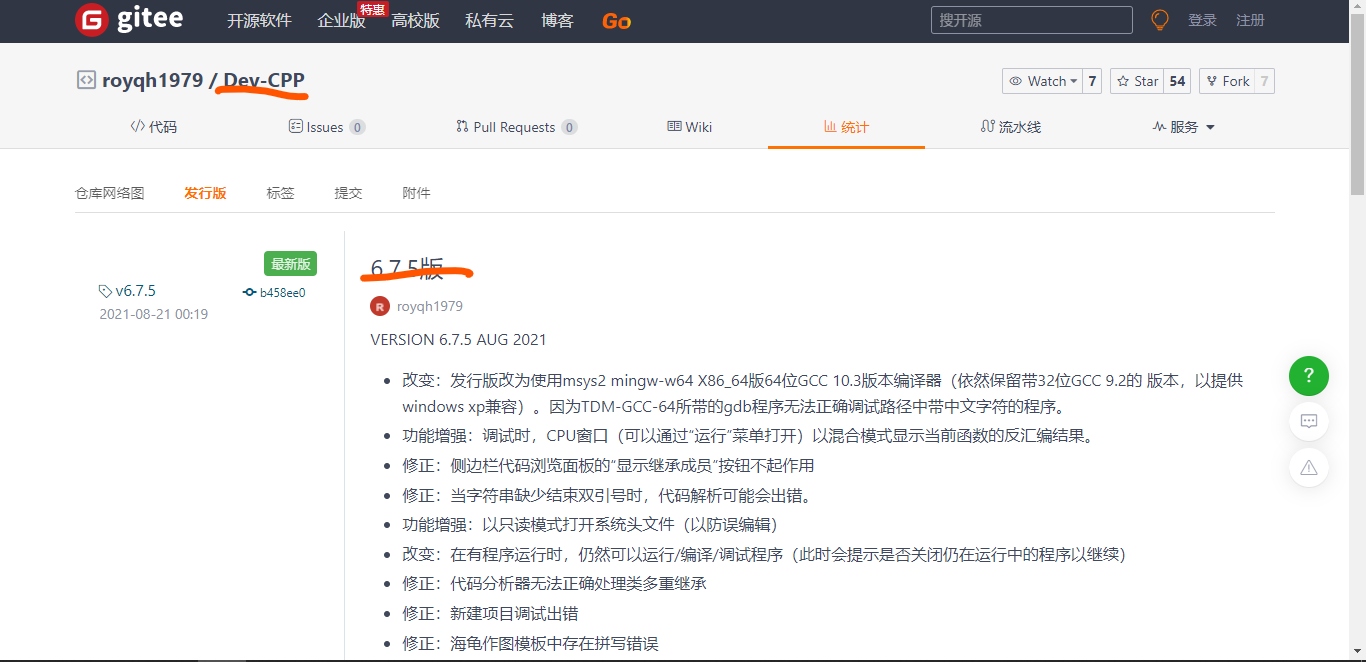This screenshot has height=662, width=1366.
Task: Open 仓库网络图 sub-tab
Action: click(x=110, y=193)
